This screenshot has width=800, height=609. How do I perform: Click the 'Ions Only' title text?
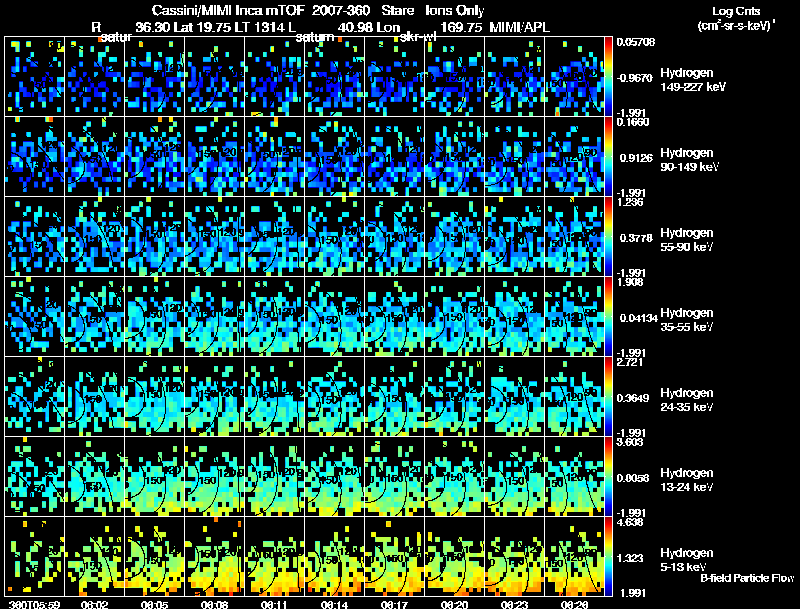(x=455, y=10)
